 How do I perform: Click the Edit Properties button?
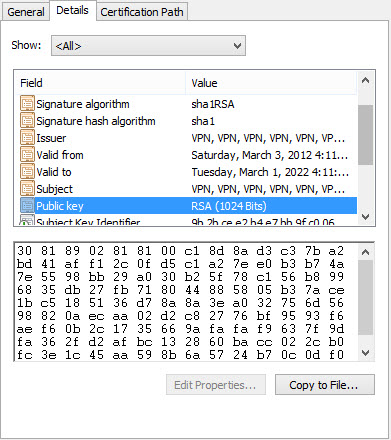[x=216, y=385]
